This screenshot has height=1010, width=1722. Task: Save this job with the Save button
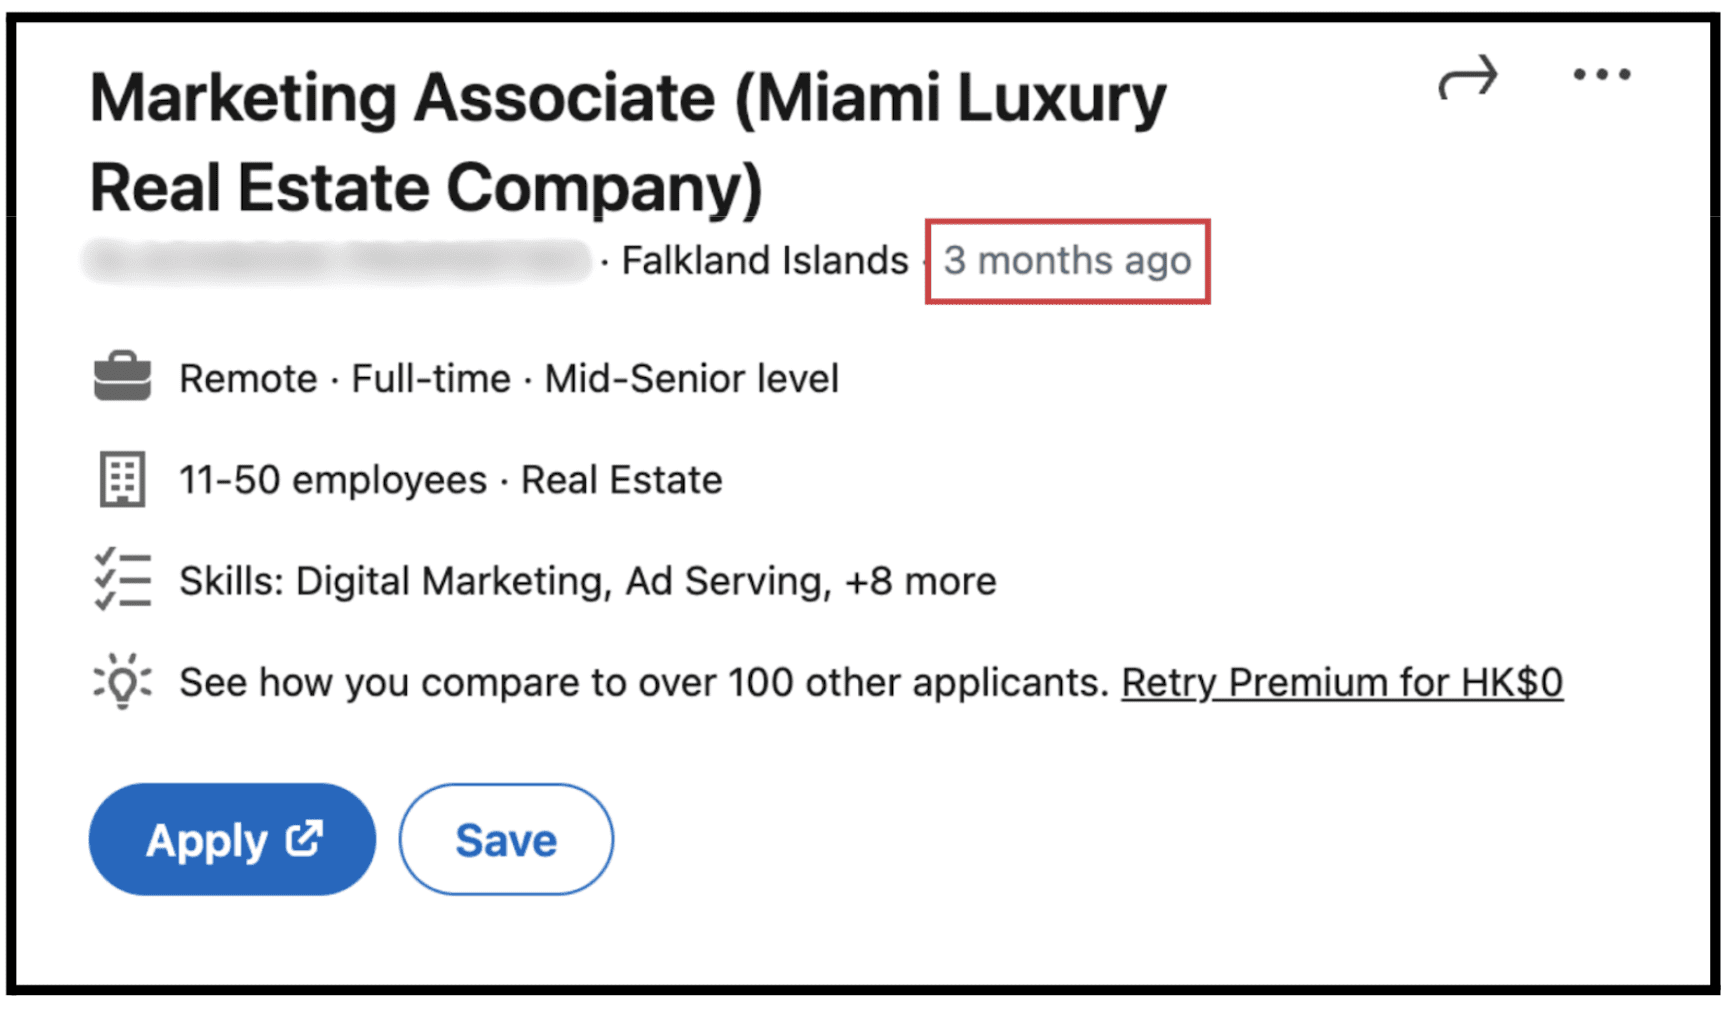click(506, 840)
